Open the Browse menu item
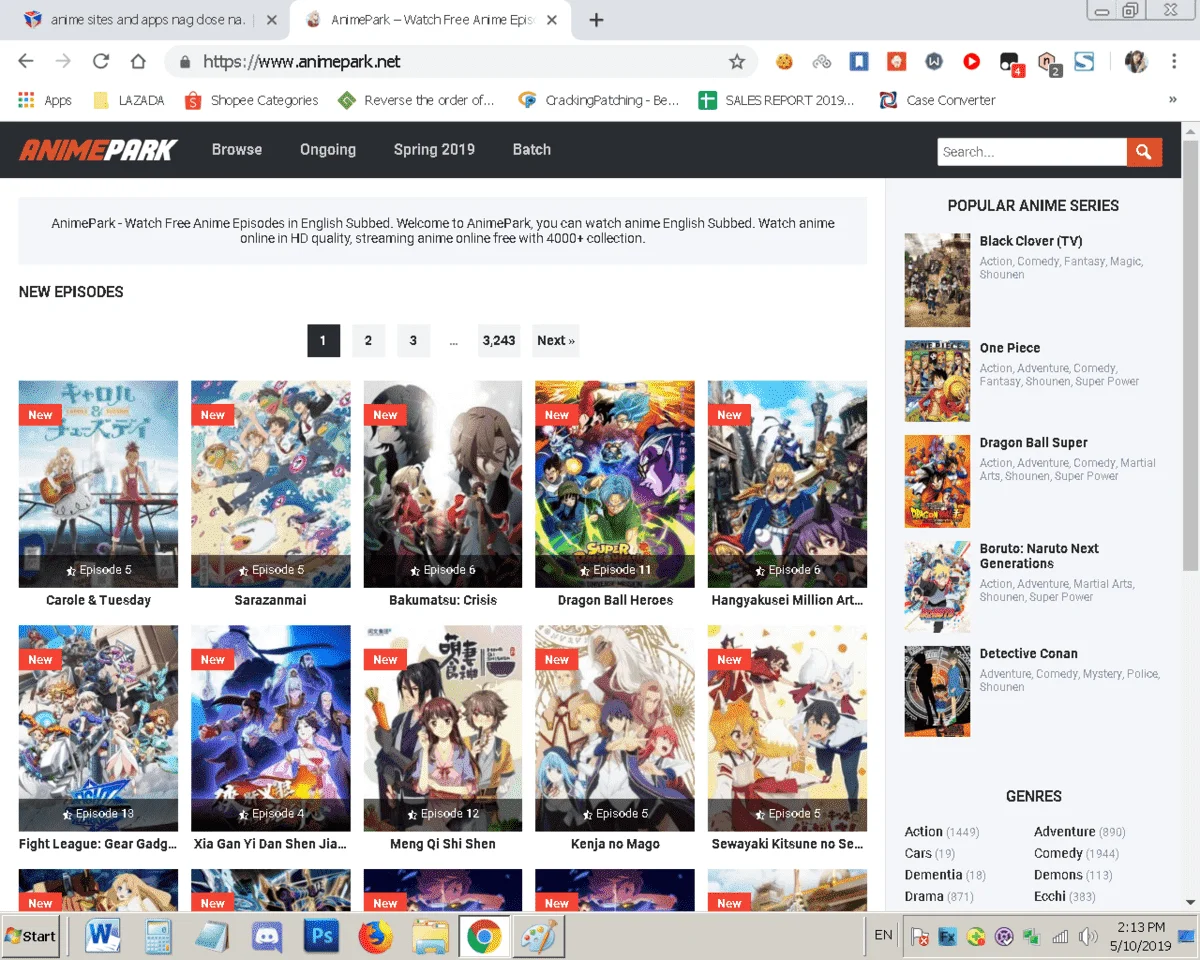 click(x=237, y=149)
